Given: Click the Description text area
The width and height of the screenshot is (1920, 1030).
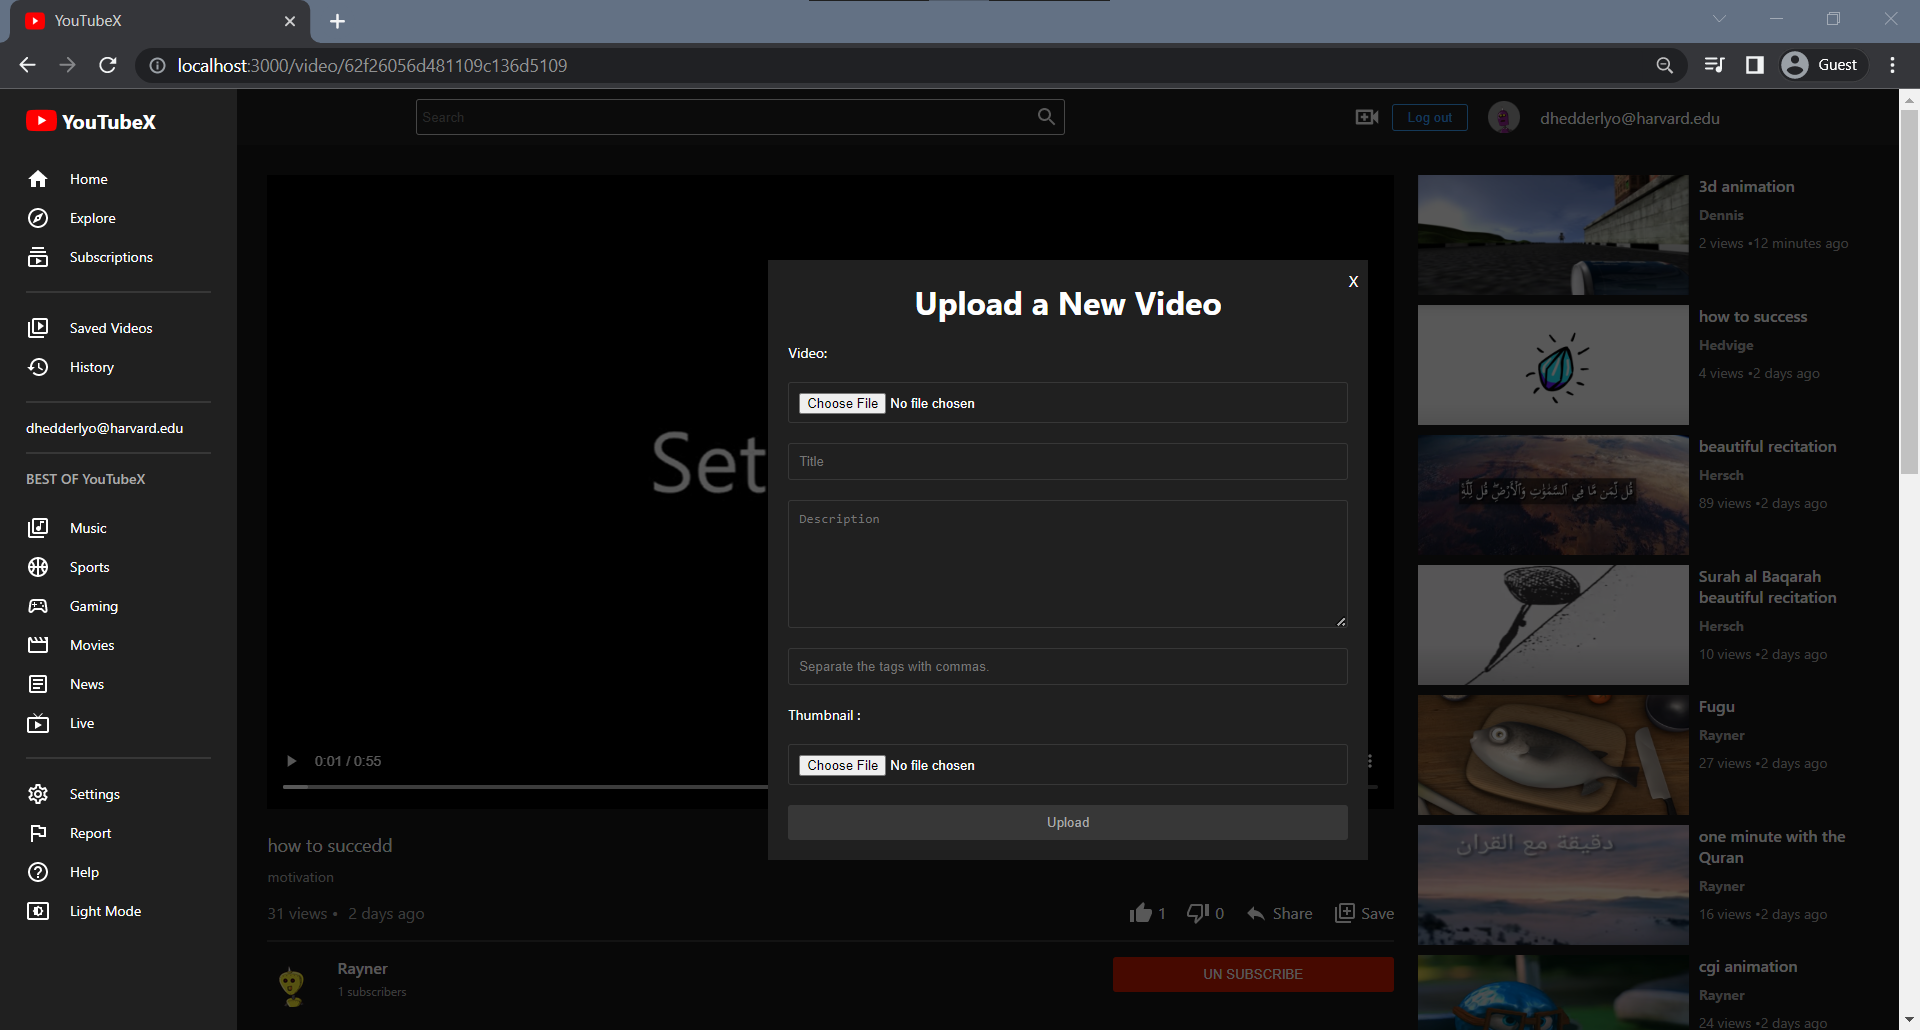Looking at the screenshot, I should point(1068,564).
